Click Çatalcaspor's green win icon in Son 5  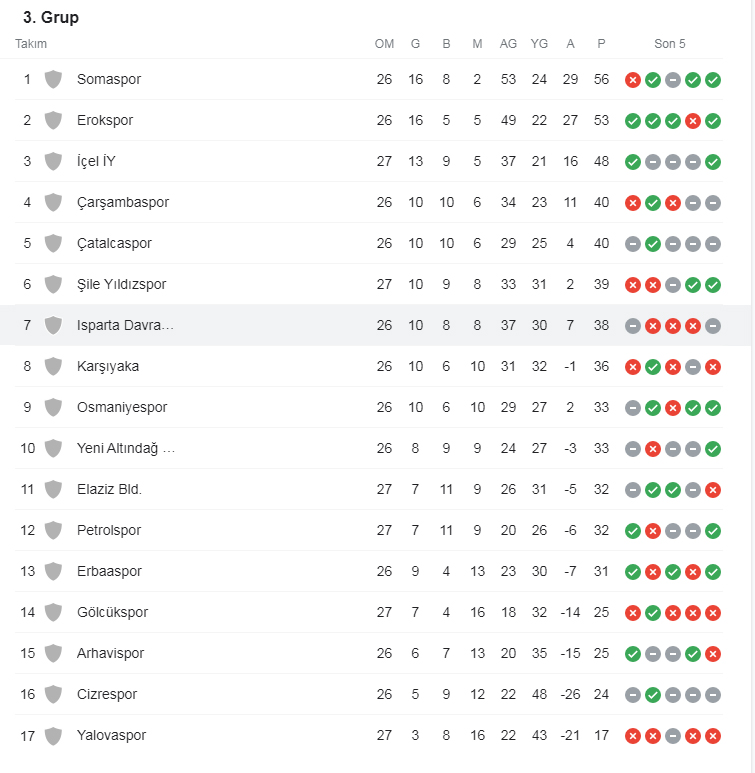653,244
